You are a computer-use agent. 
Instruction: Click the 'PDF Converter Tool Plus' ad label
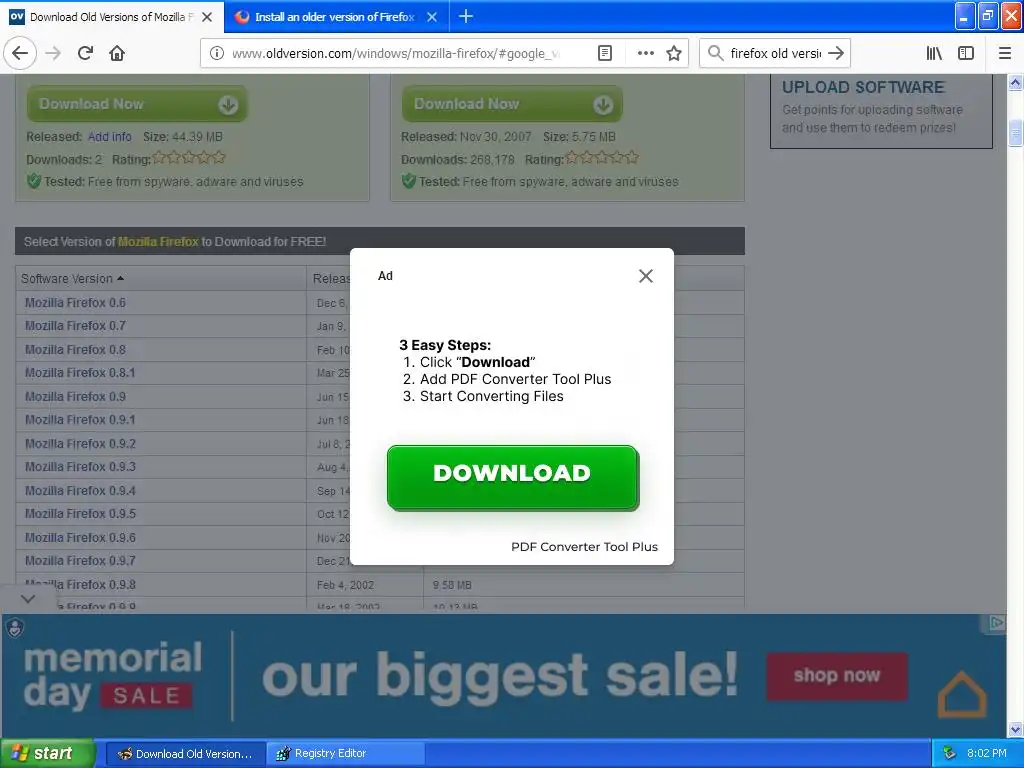pyautogui.click(x=584, y=547)
